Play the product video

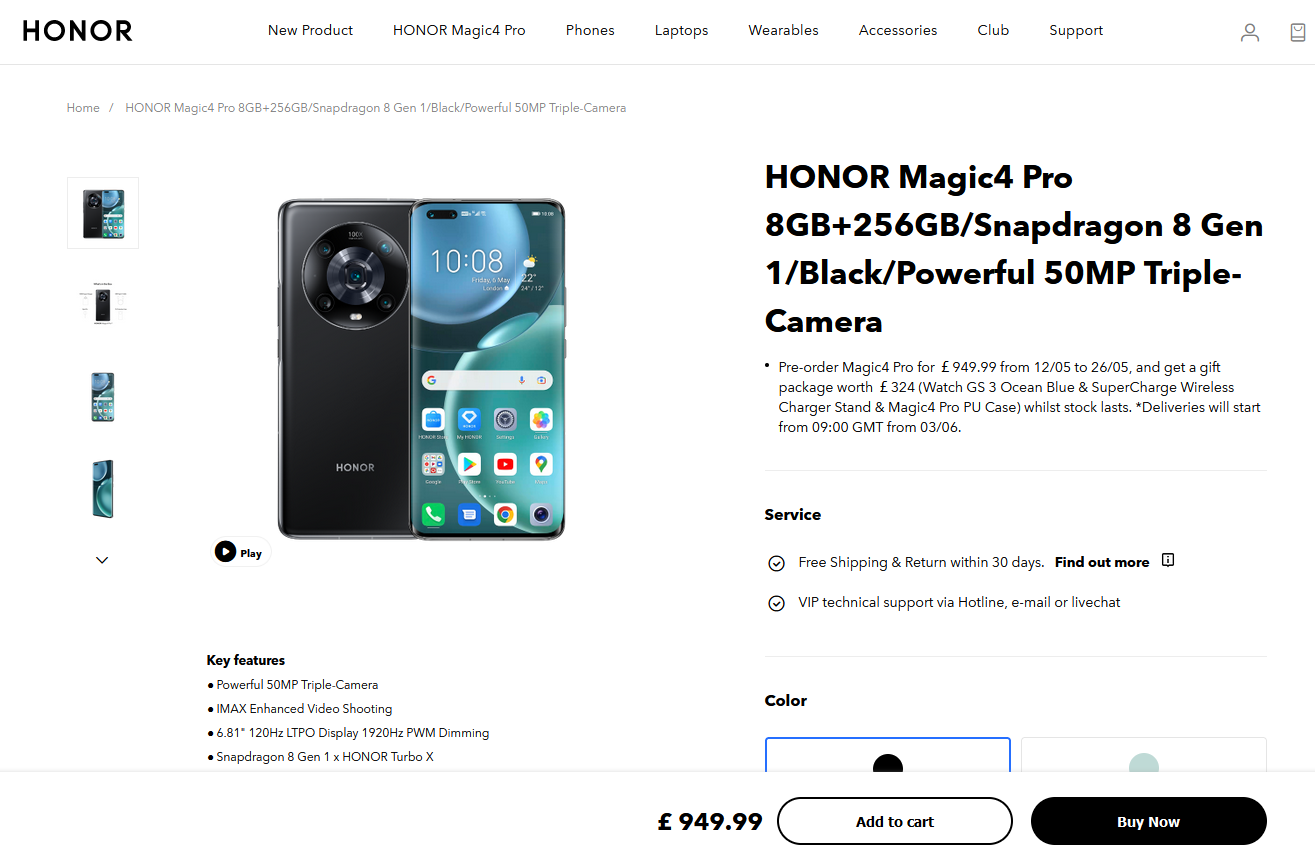pyautogui.click(x=240, y=552)
